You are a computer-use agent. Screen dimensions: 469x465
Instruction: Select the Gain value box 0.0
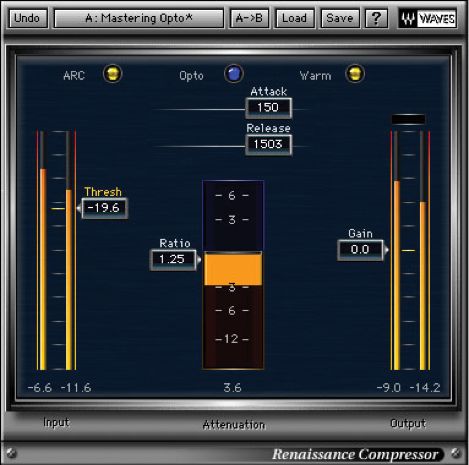(360, 249)
